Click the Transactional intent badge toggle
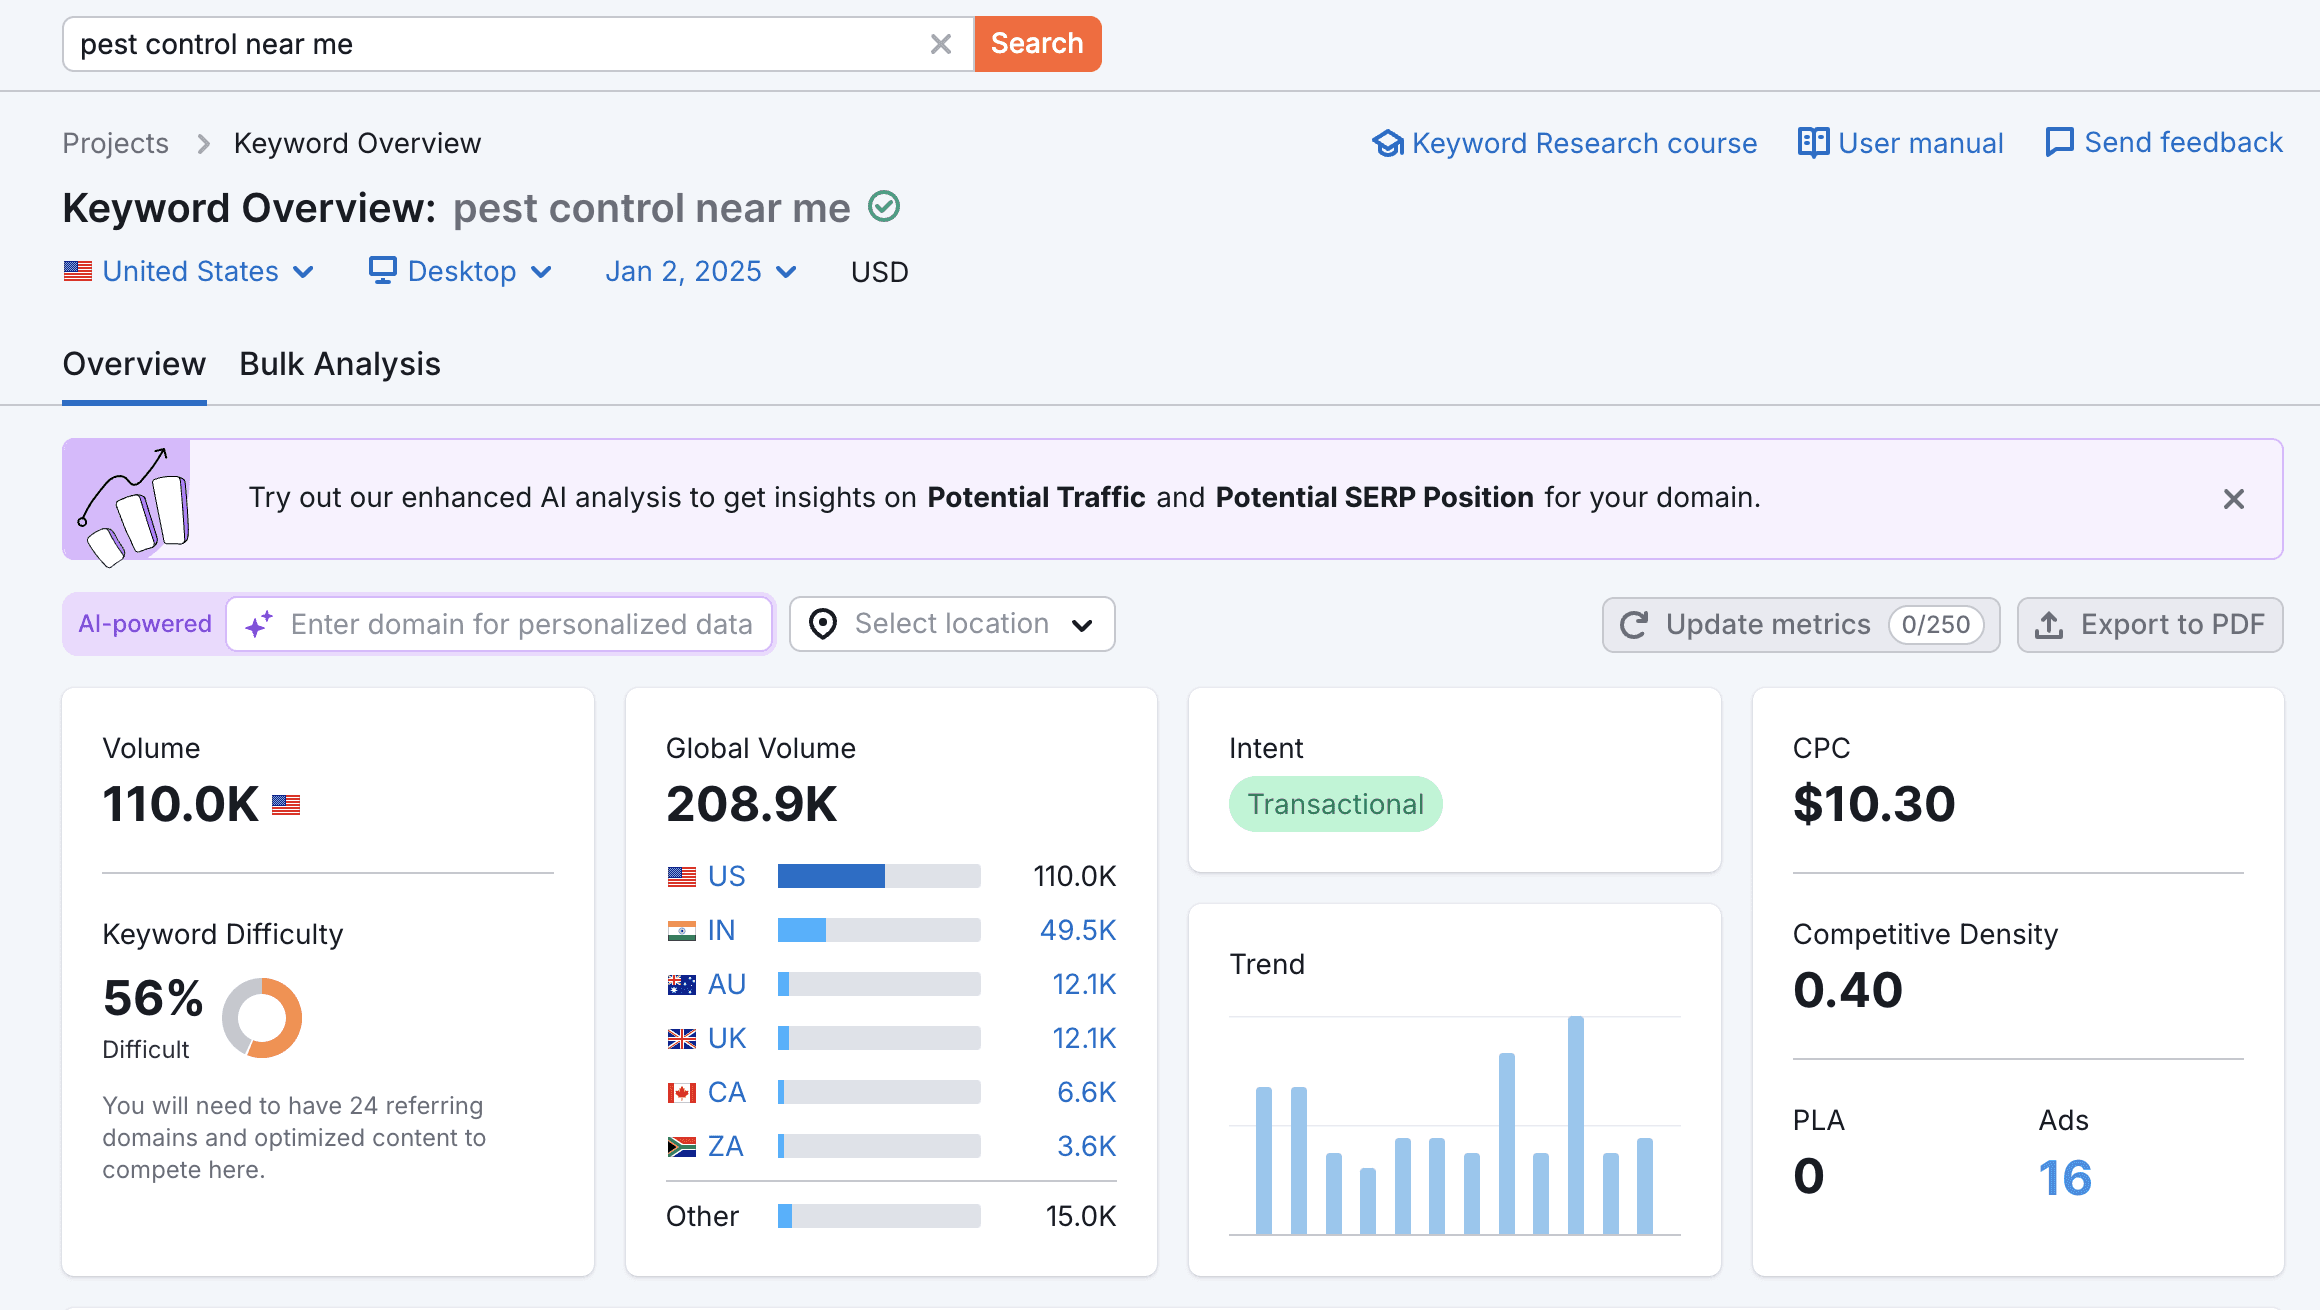This screenshot has width=2320, height=1310. pos(1335,803)
